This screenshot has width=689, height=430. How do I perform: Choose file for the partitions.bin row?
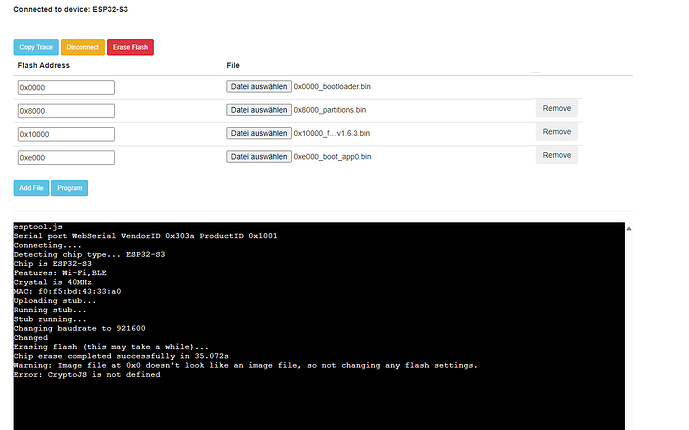[259, 110]
